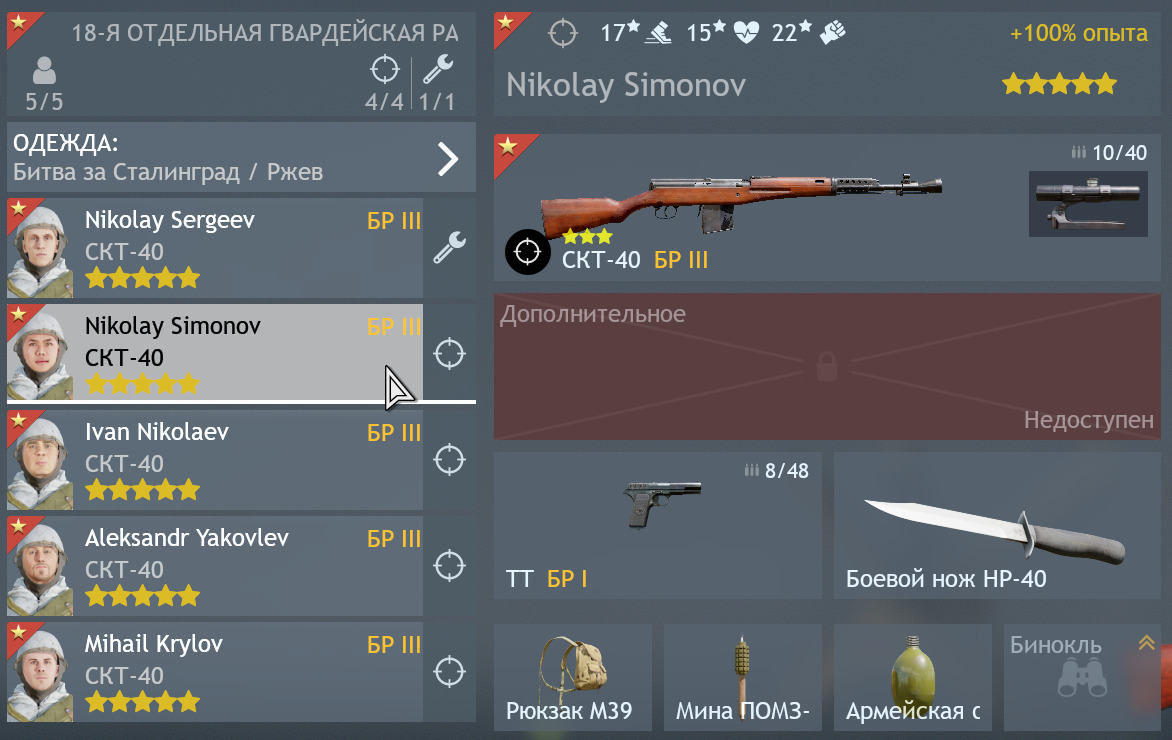Click the crosshair icon beside Ivan Nikolaev
Image resolution: width=1172 pixels, height=740 pixels.
click(449, 460)
